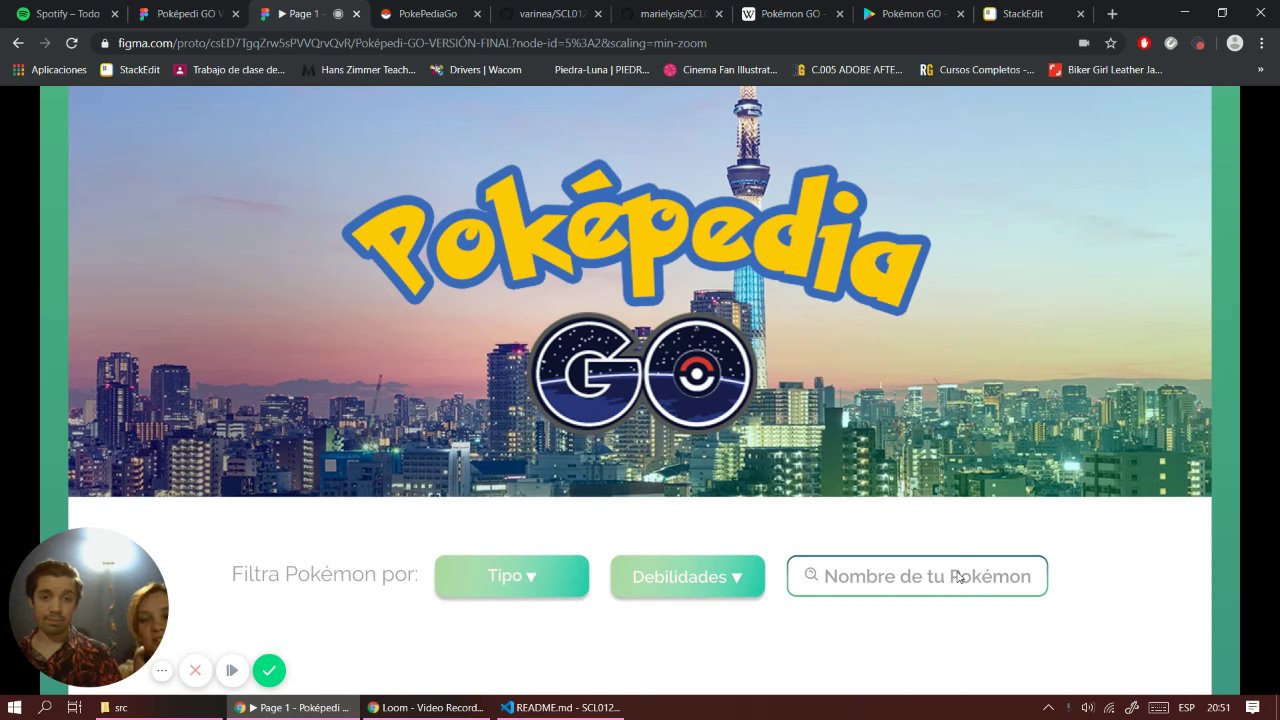Viewport: 1280px width, 720px height.
Task: Close the Spotify – Todo tab
Action: coord(115,14)
